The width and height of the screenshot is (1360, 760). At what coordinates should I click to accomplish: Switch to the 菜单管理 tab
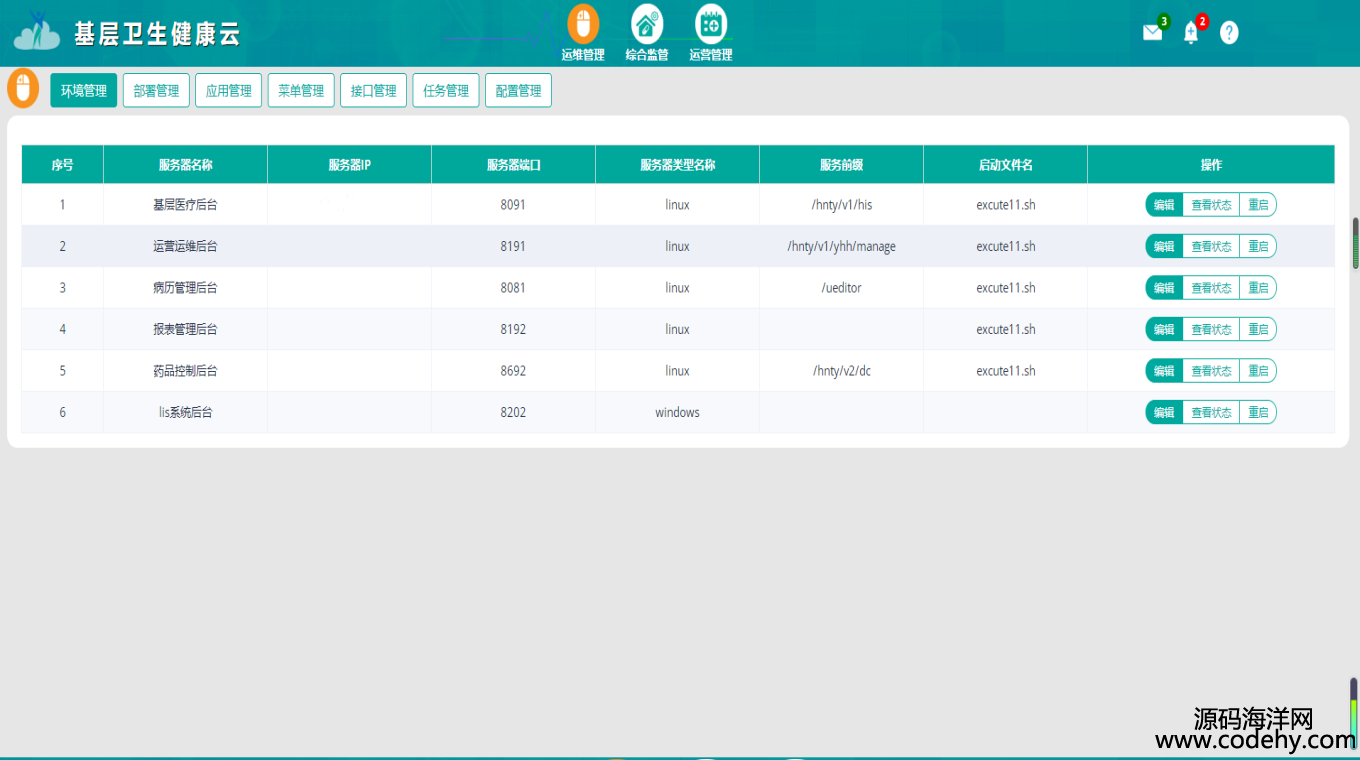[x=301, y=90]
